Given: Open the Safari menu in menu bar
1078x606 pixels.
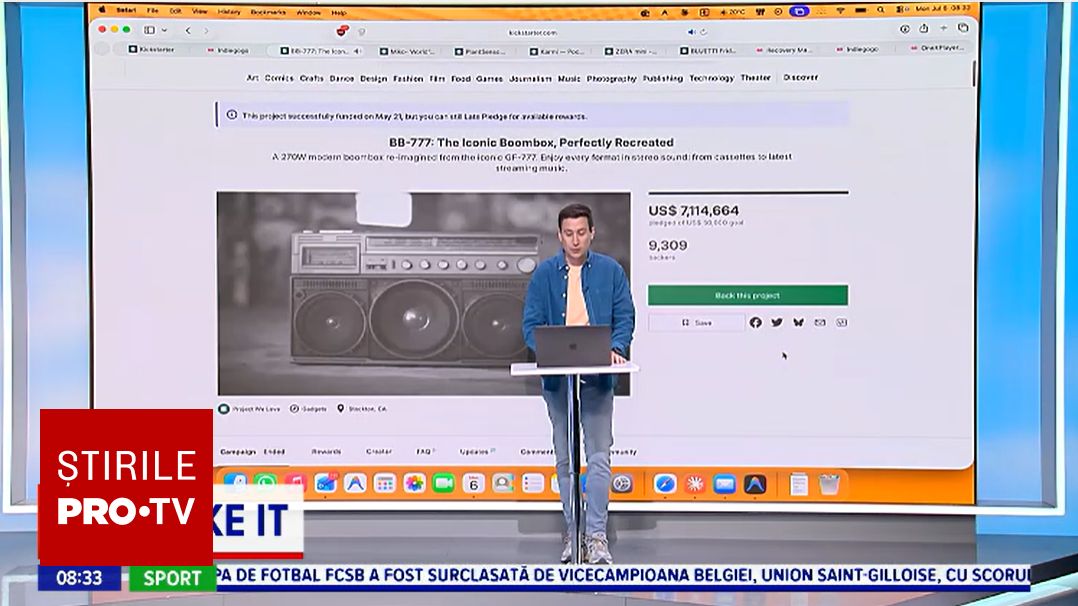Looking at the screenshot, I should tap(126, 10).
